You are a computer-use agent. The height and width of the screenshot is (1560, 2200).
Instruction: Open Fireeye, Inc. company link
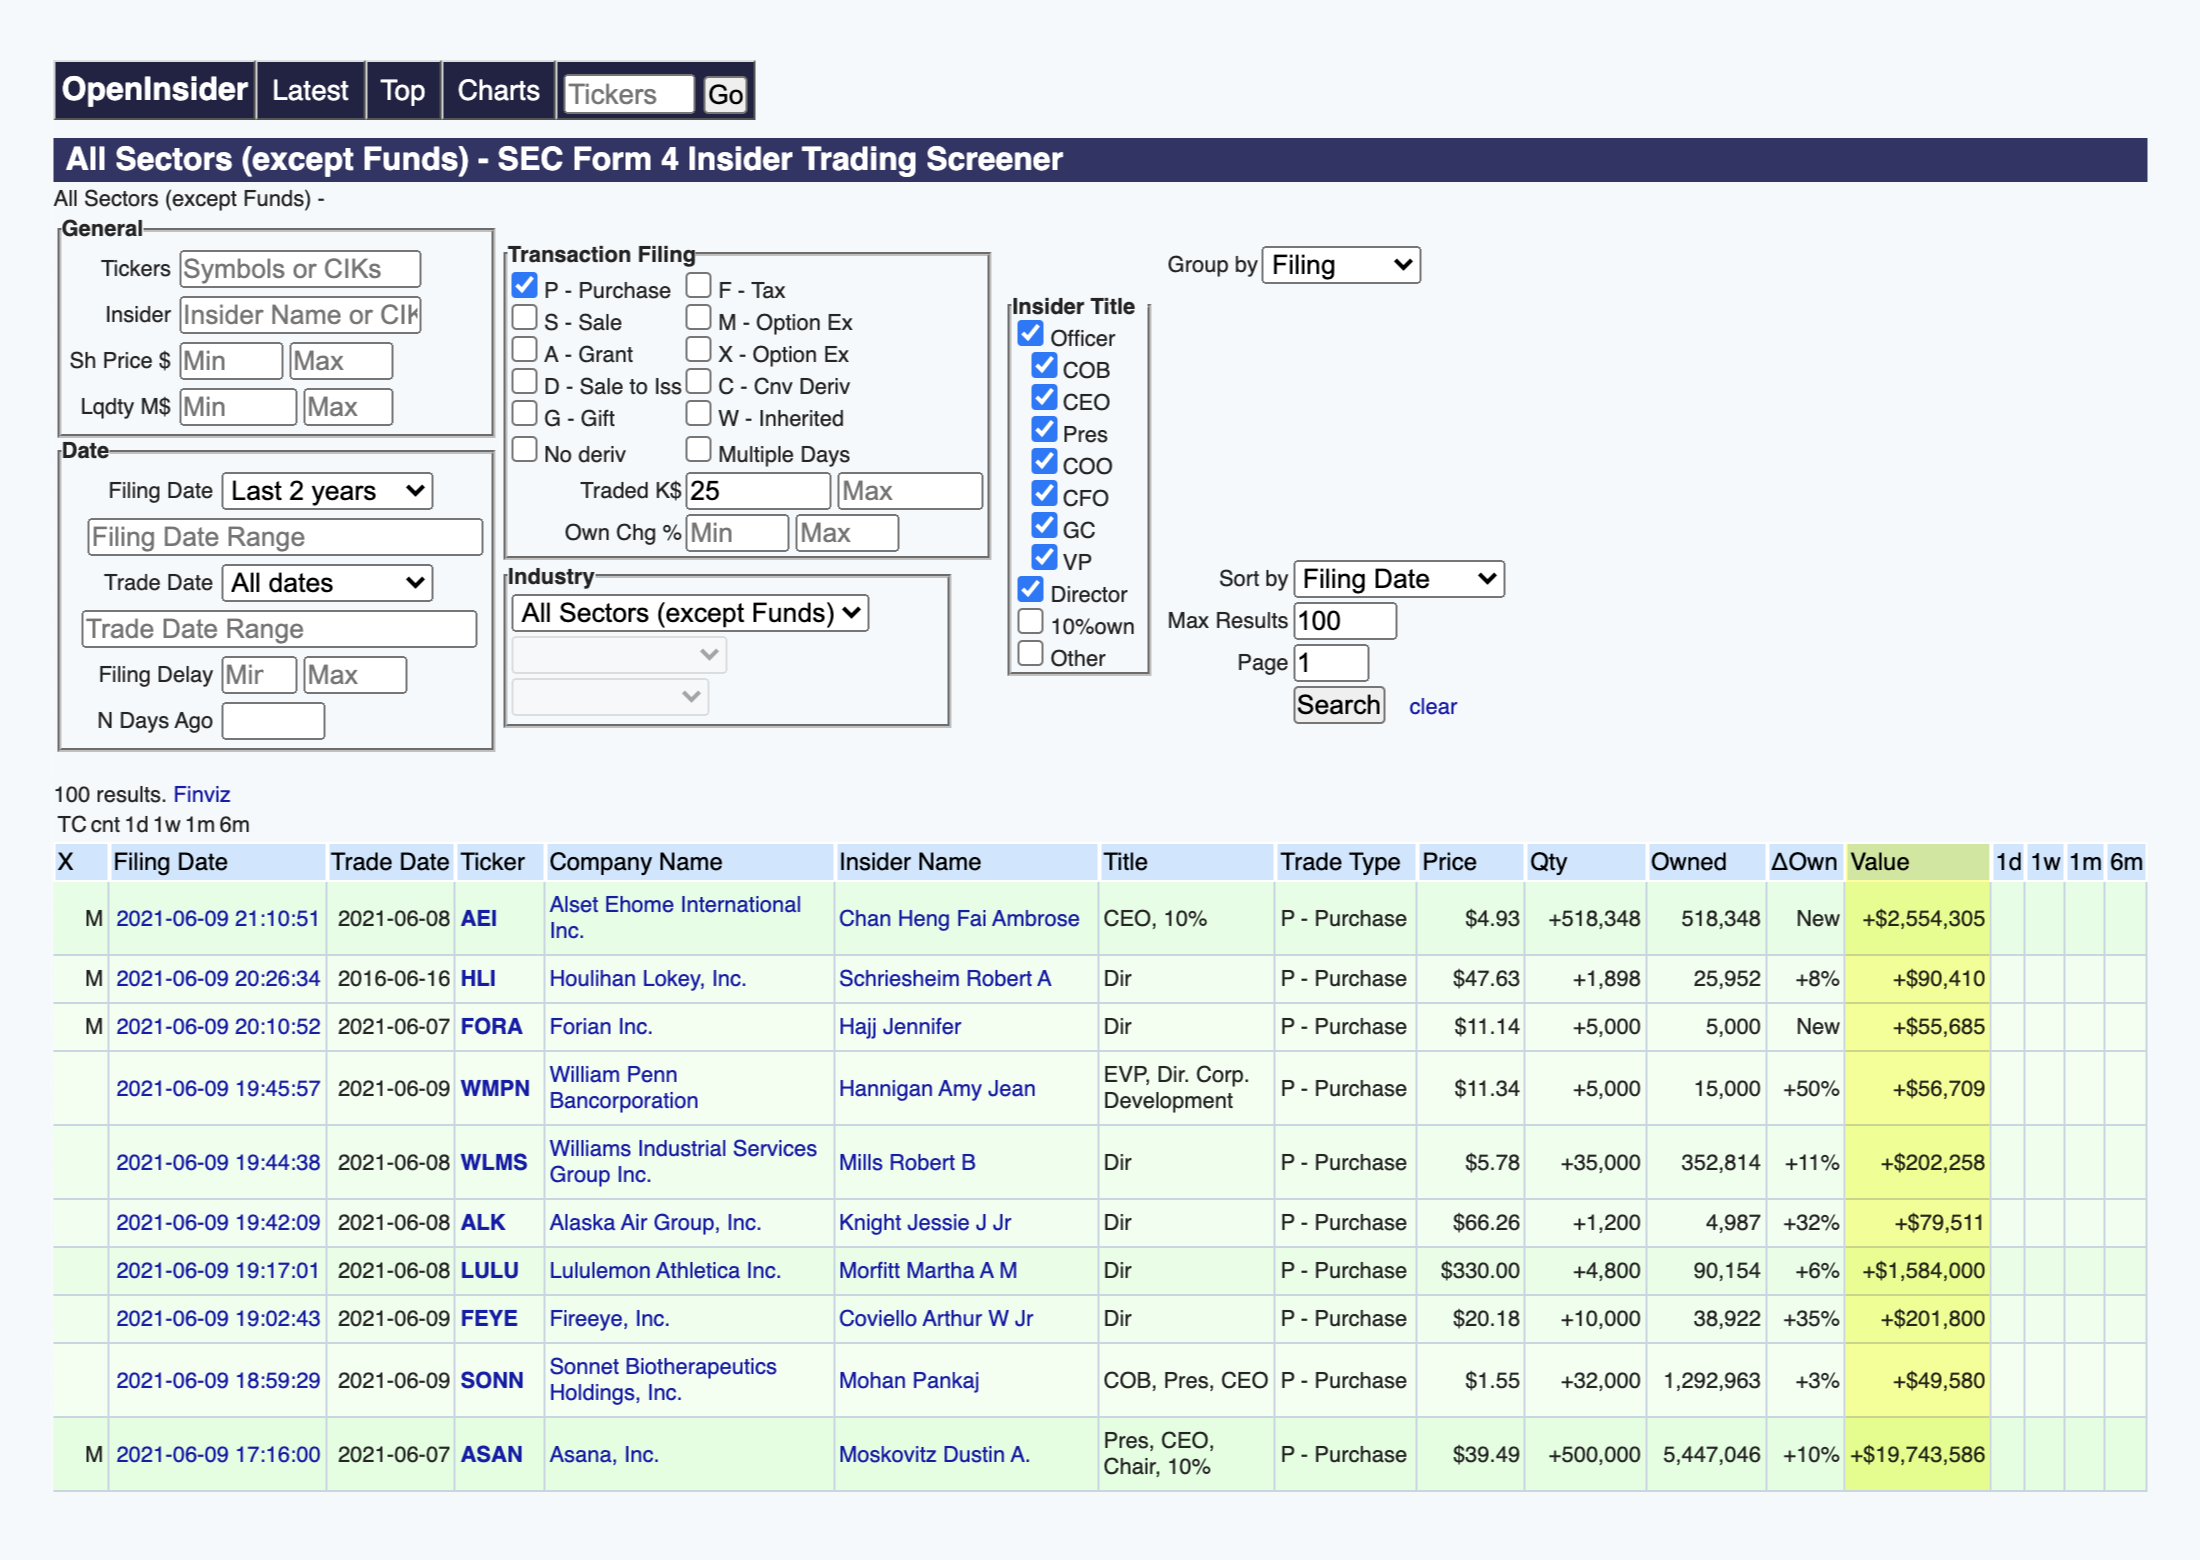(x=608, y=1318)
